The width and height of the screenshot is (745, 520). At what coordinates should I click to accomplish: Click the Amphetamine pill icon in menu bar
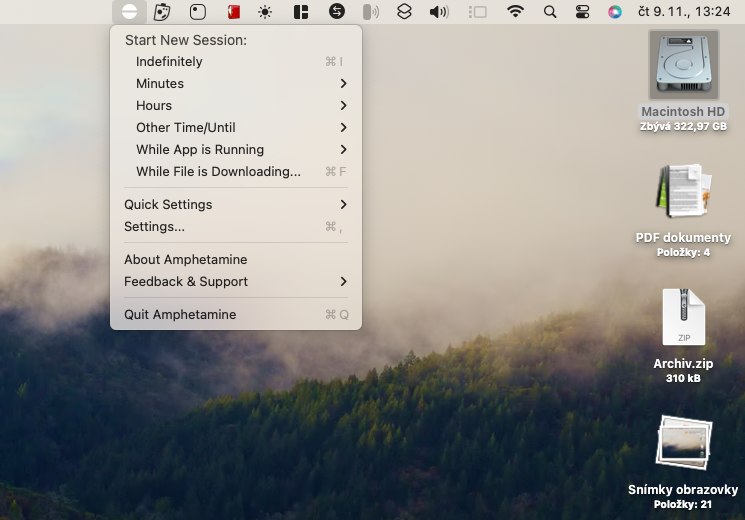129,11
